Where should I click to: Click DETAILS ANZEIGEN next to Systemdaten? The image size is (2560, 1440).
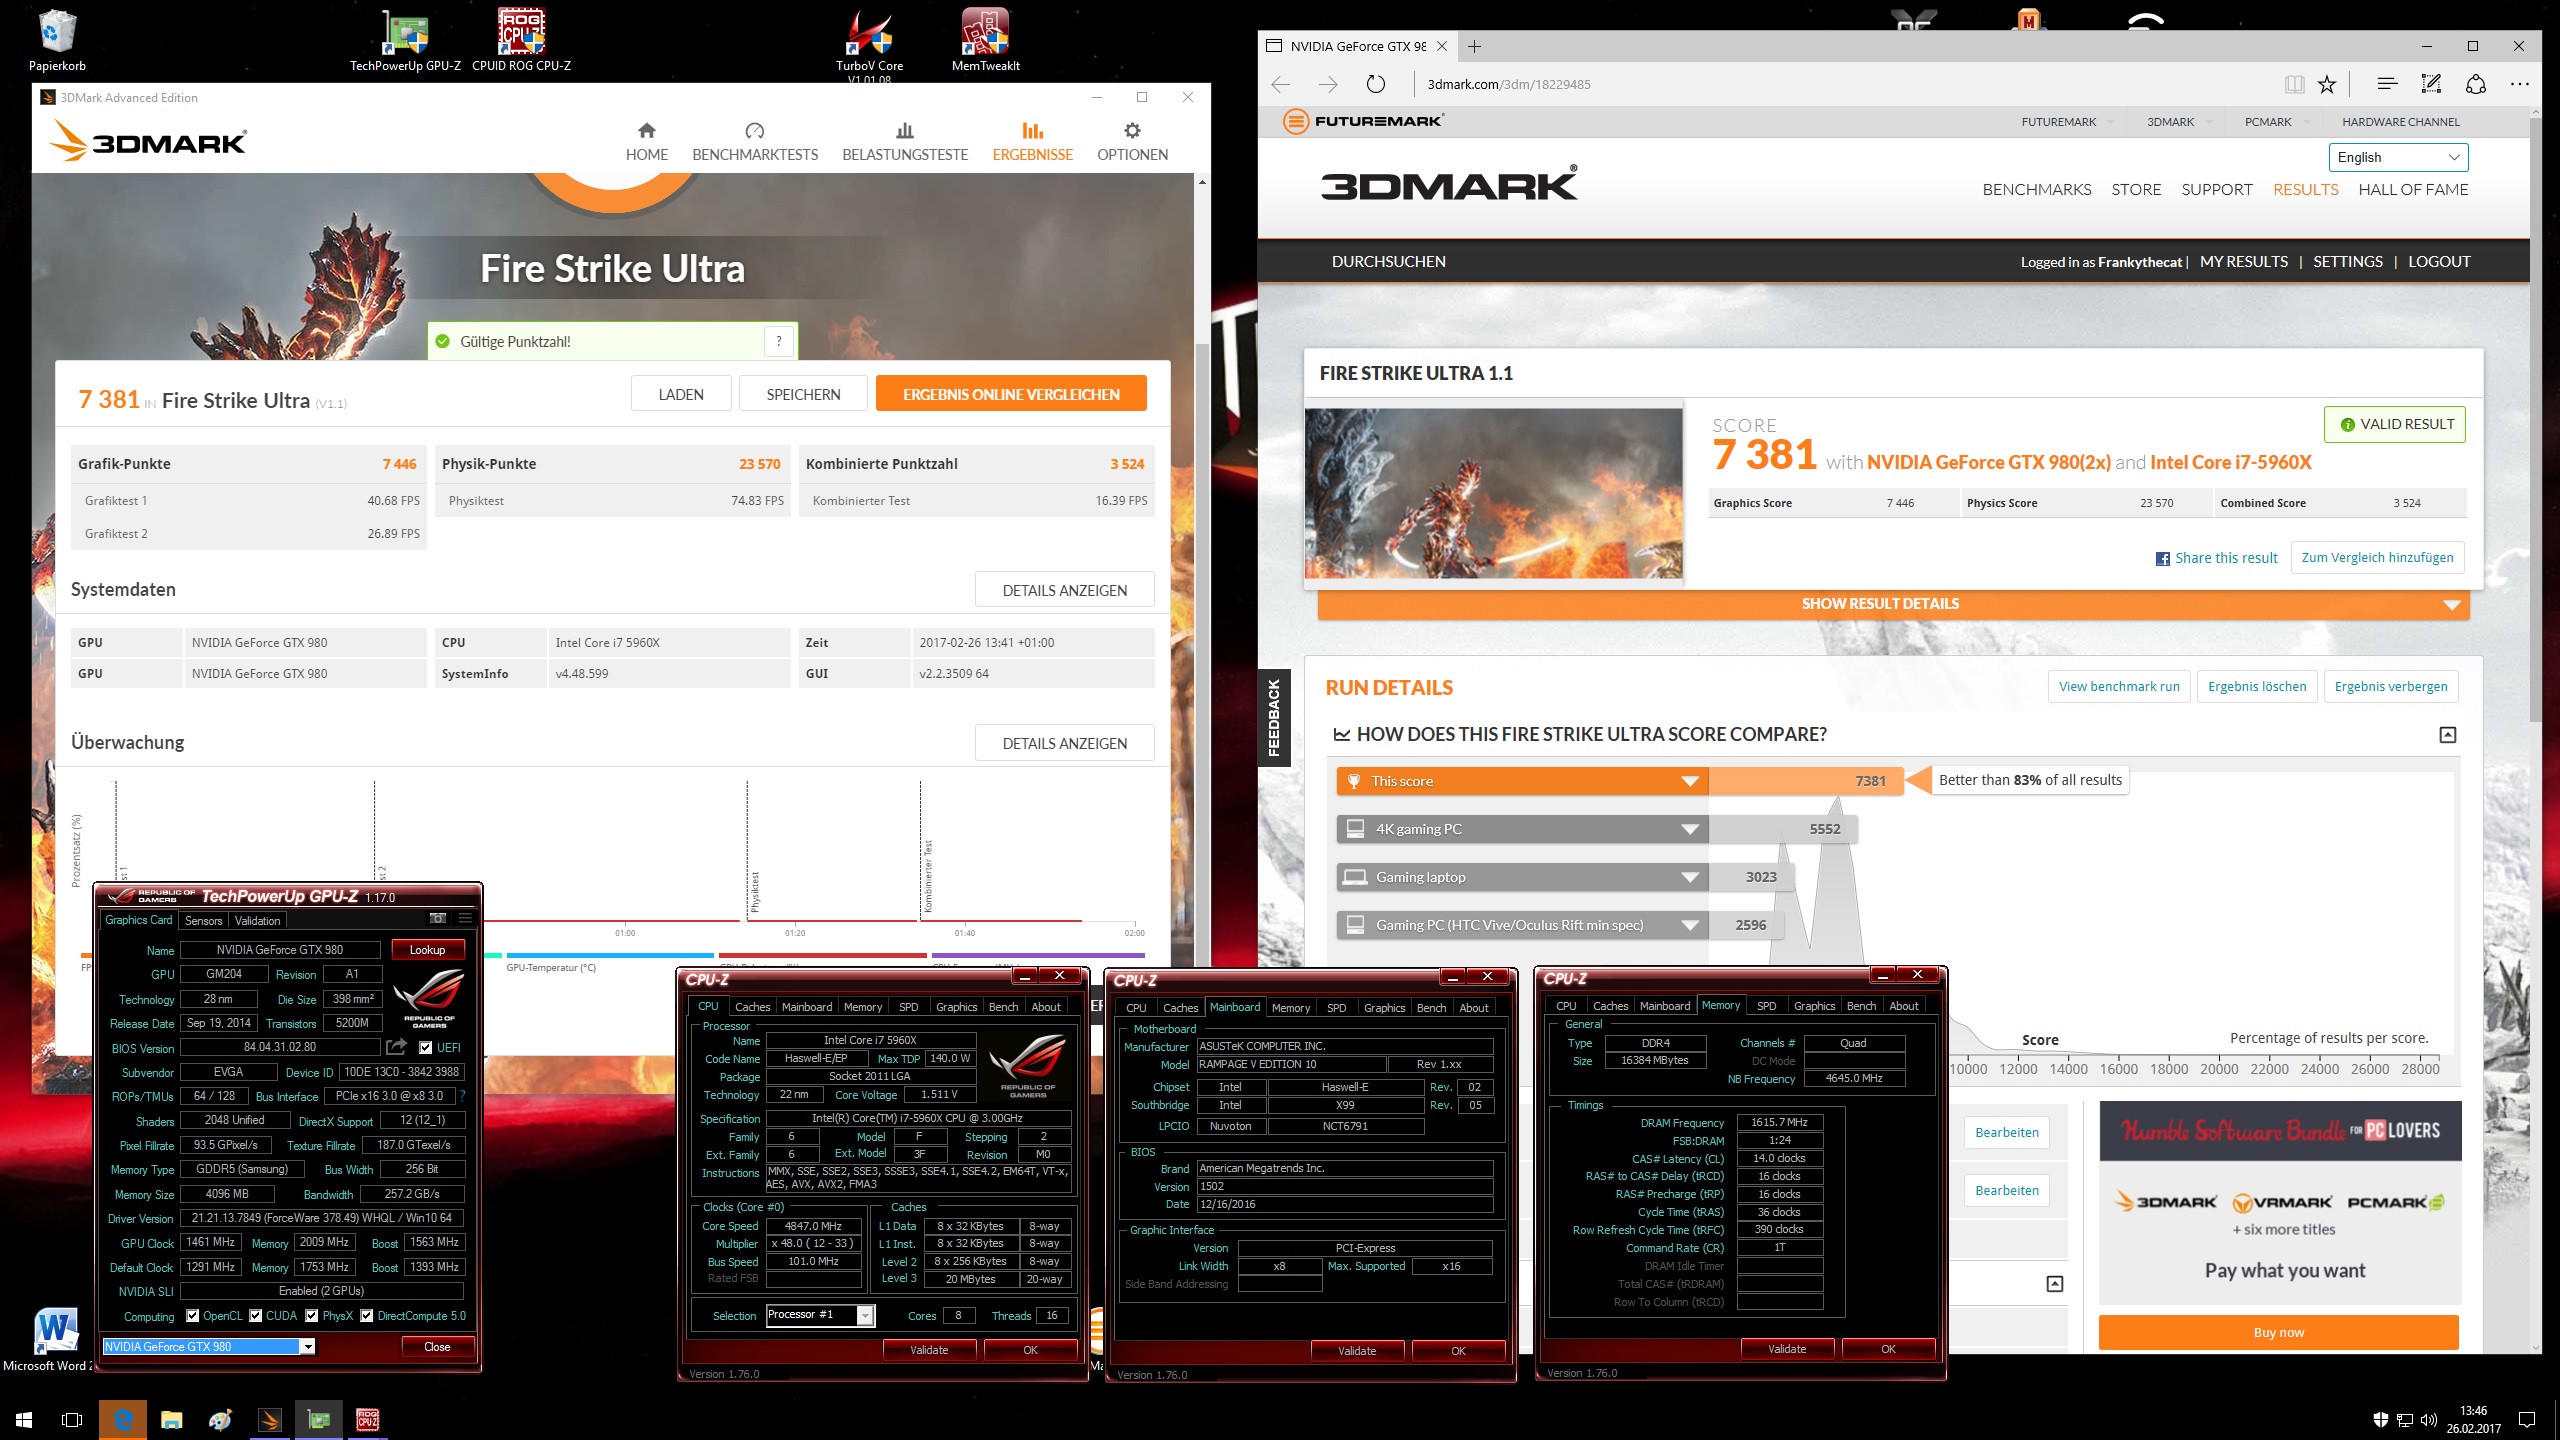pyautogui.click(x=1064, y=590)
